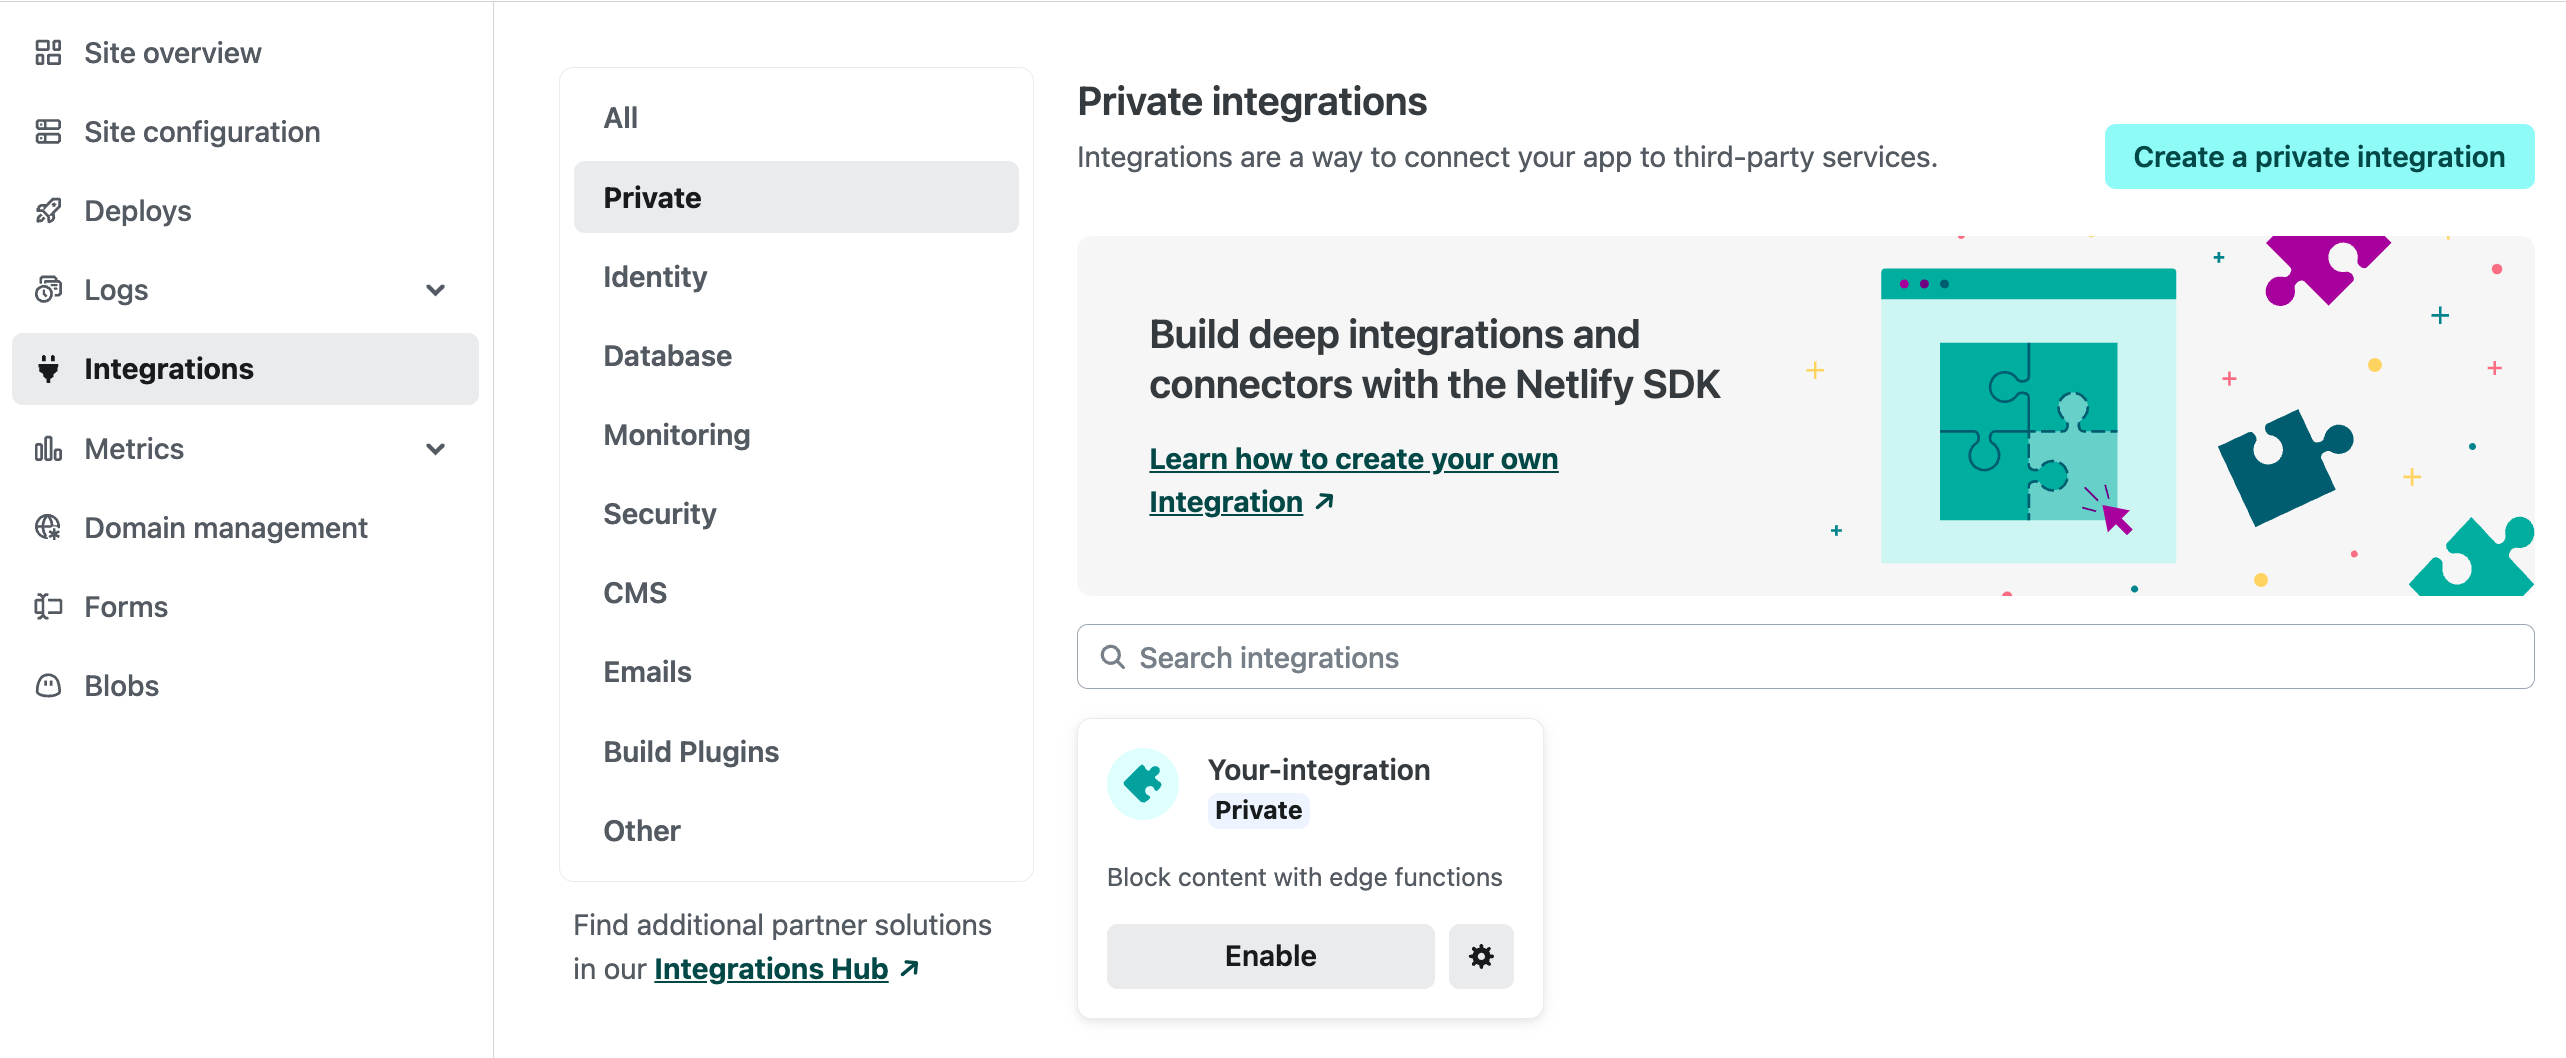Screen dimensions: 2566x1058
Task: Click the Logs icon in sidebar
Action: coord(48,290)
